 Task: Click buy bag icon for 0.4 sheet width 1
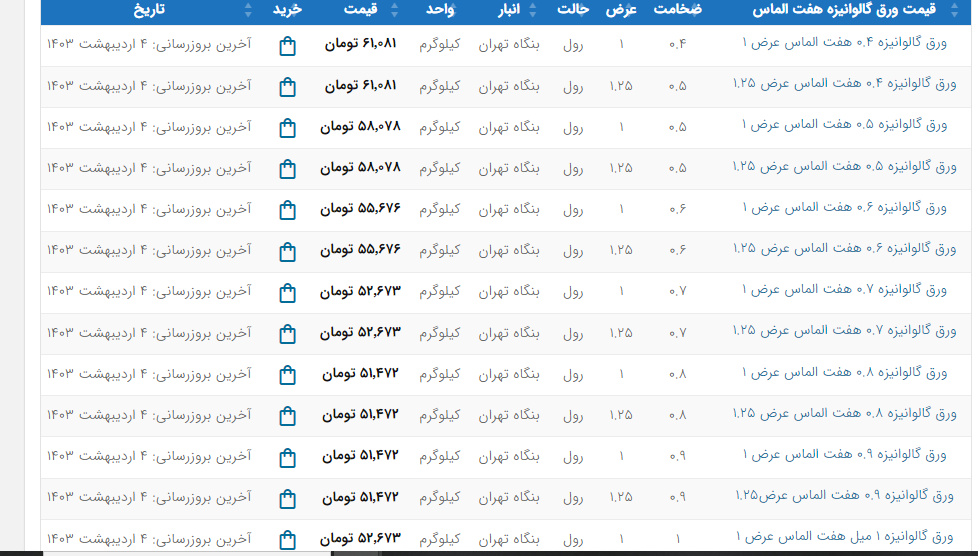(288, 46)
